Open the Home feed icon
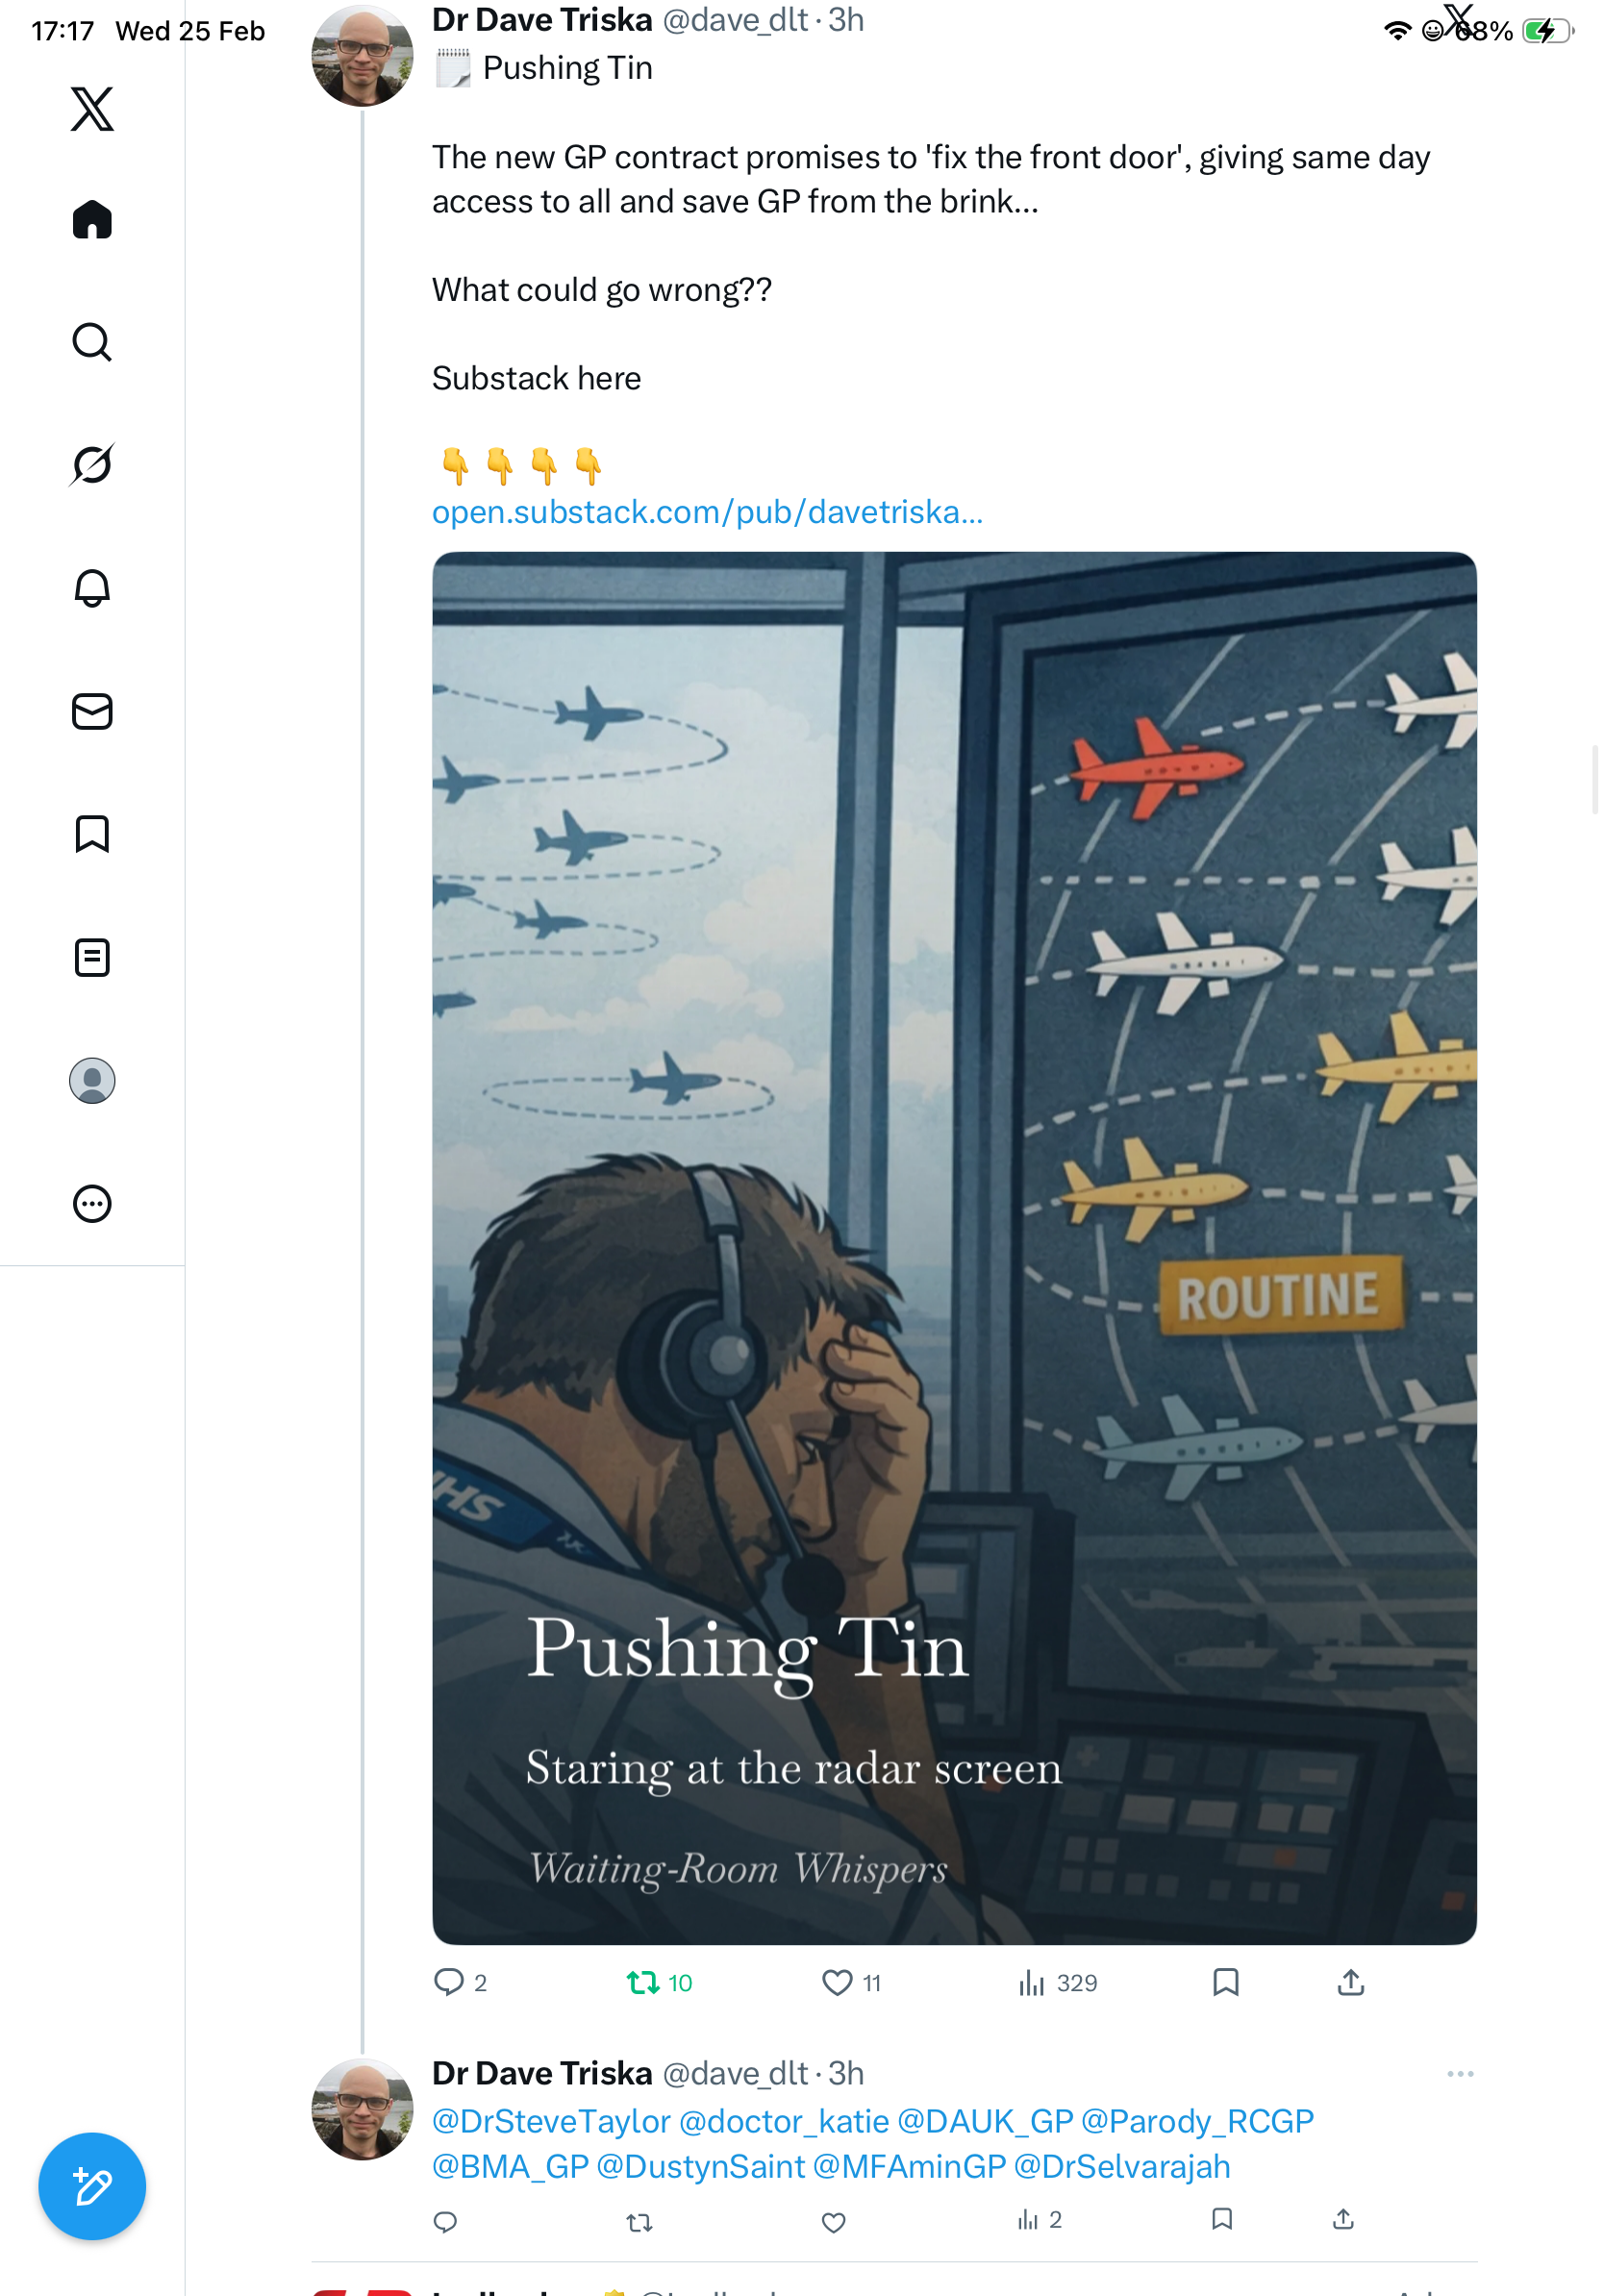This screenshot has width=1604, height=2296. tap(92, 219)
